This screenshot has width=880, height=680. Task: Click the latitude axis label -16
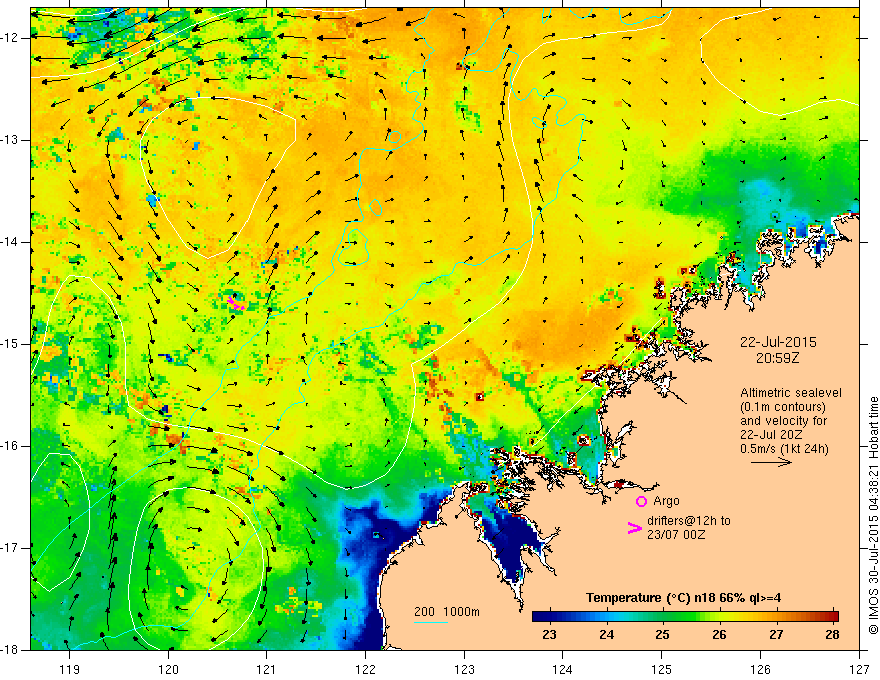(11, 446)
